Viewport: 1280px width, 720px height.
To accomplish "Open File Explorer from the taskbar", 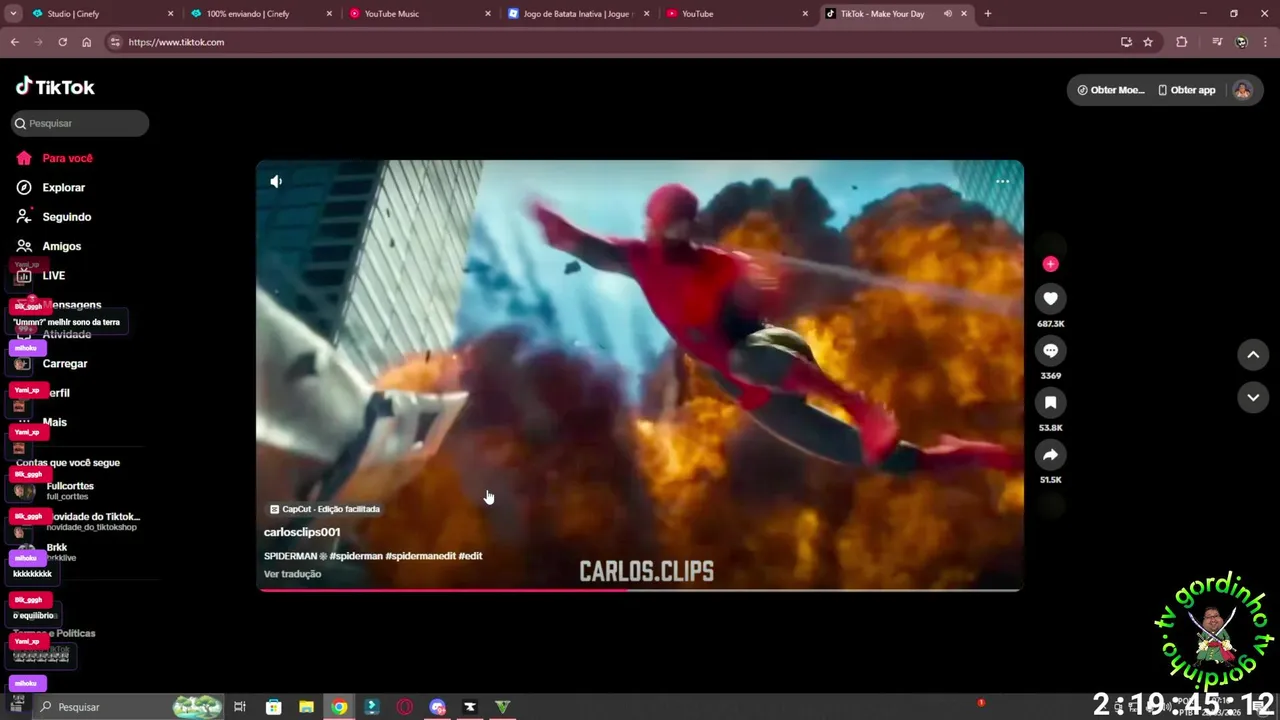I will (306, 707).
